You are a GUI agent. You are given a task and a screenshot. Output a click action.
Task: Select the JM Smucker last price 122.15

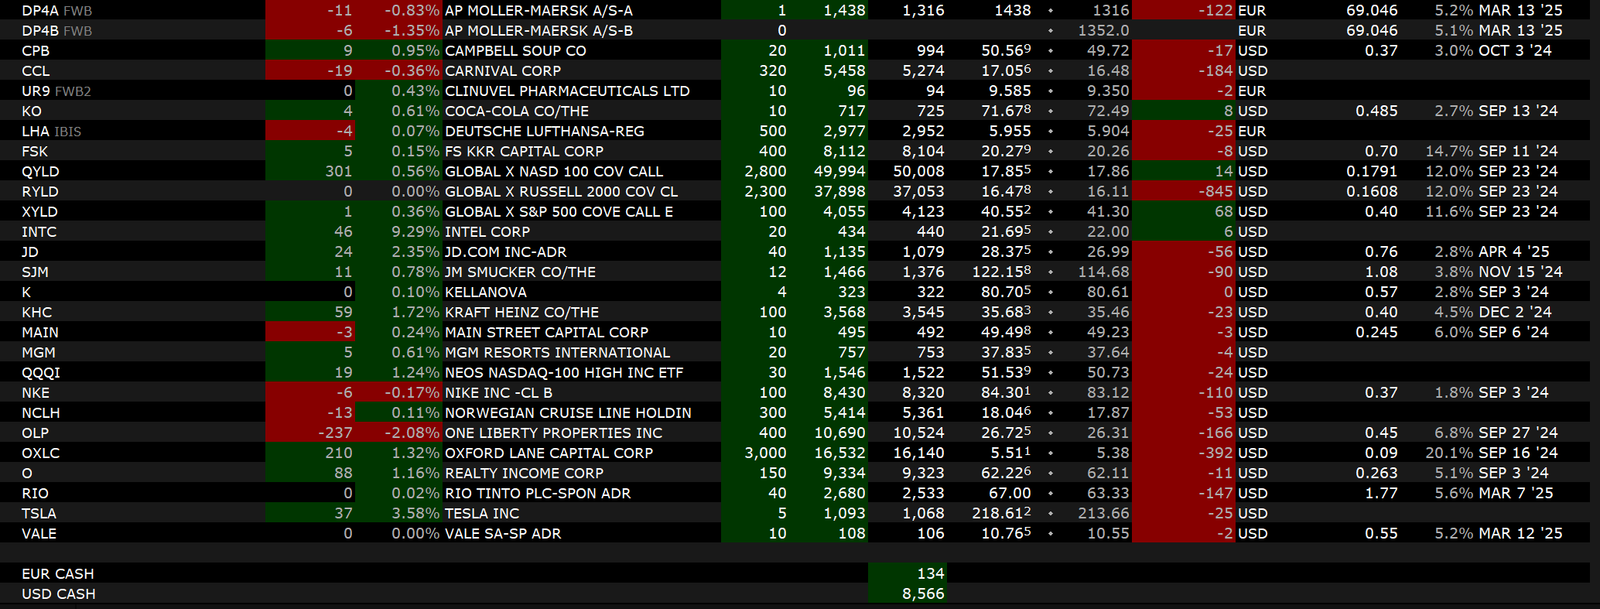(1001, 271)
